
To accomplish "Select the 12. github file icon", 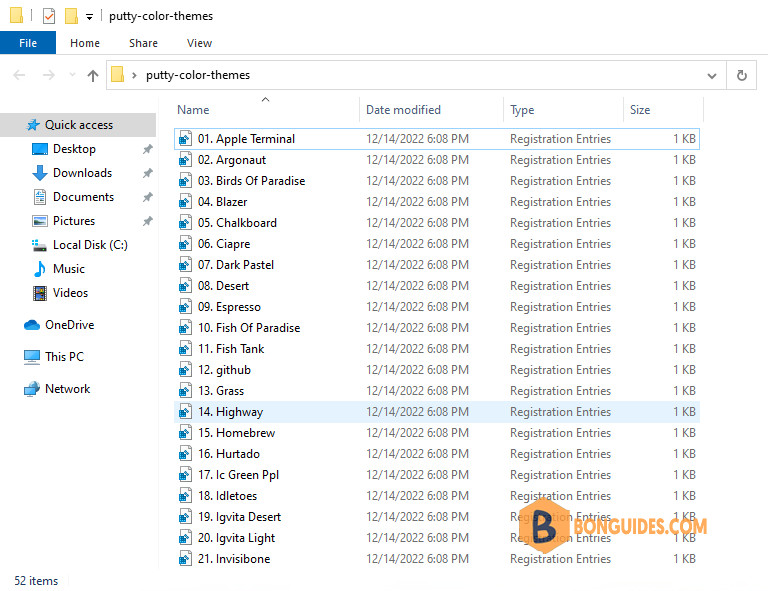I will click(x=185, y=370).
